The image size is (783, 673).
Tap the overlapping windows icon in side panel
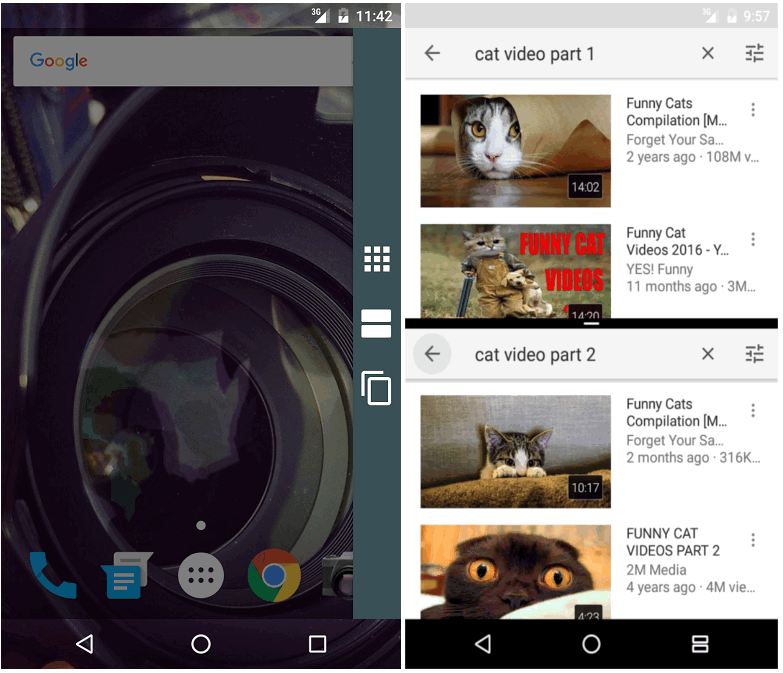point(376,388)
